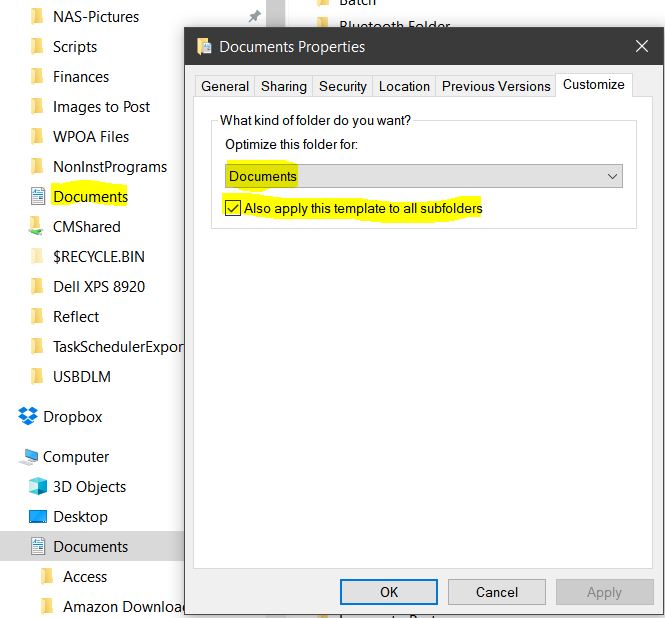This screenshot has height=618, width=665.
Task: Click the Computer icon in the sidebar
Action: coord(28,457)
